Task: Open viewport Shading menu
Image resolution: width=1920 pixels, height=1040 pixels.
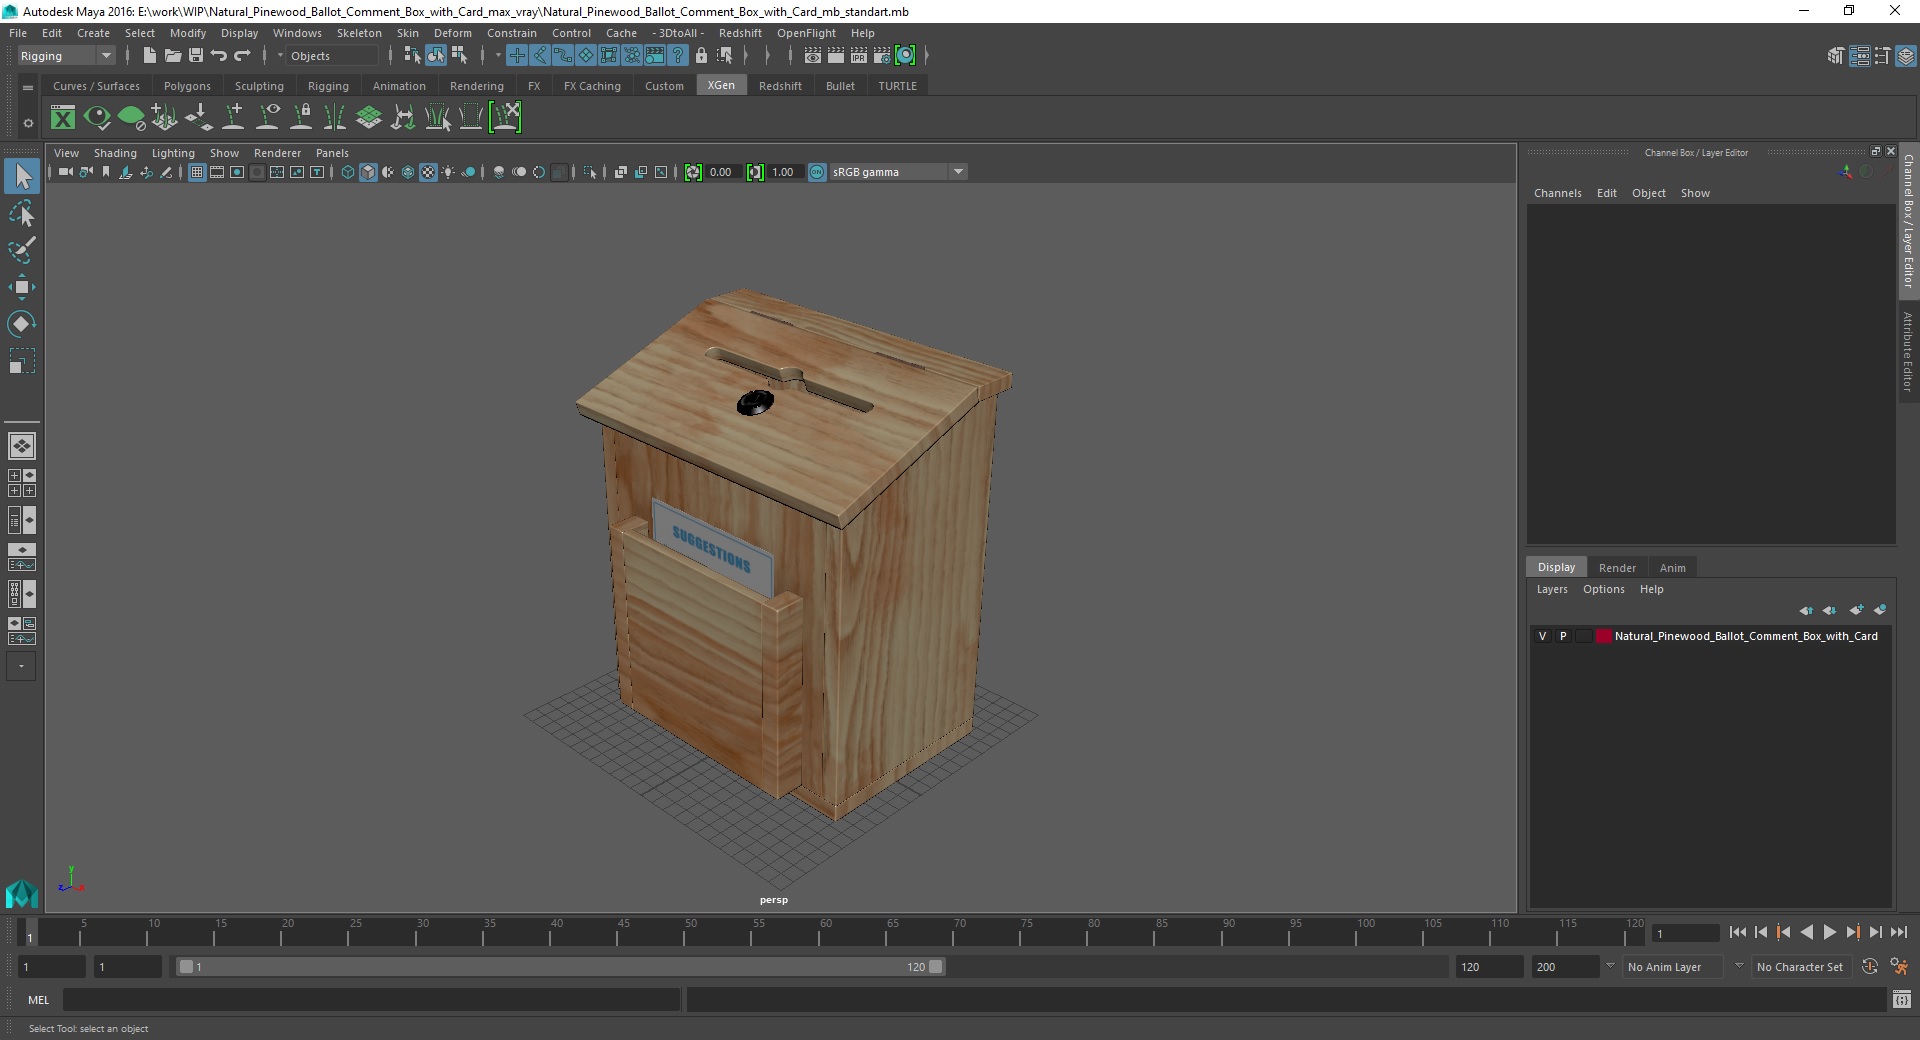Action: [x=115, y=153]
